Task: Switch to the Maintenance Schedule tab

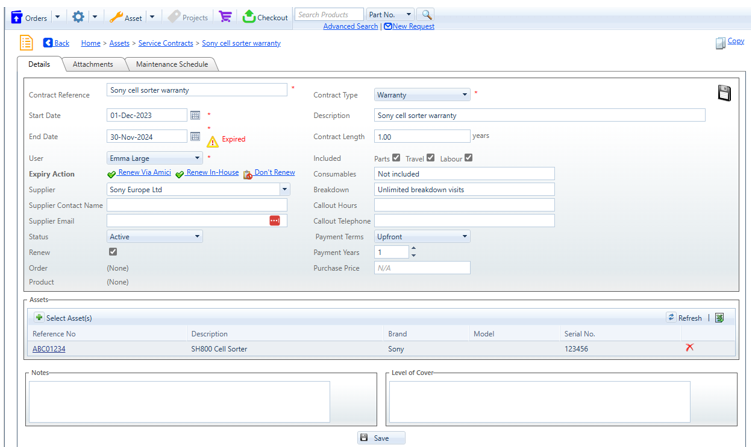Action: (172, 64)
